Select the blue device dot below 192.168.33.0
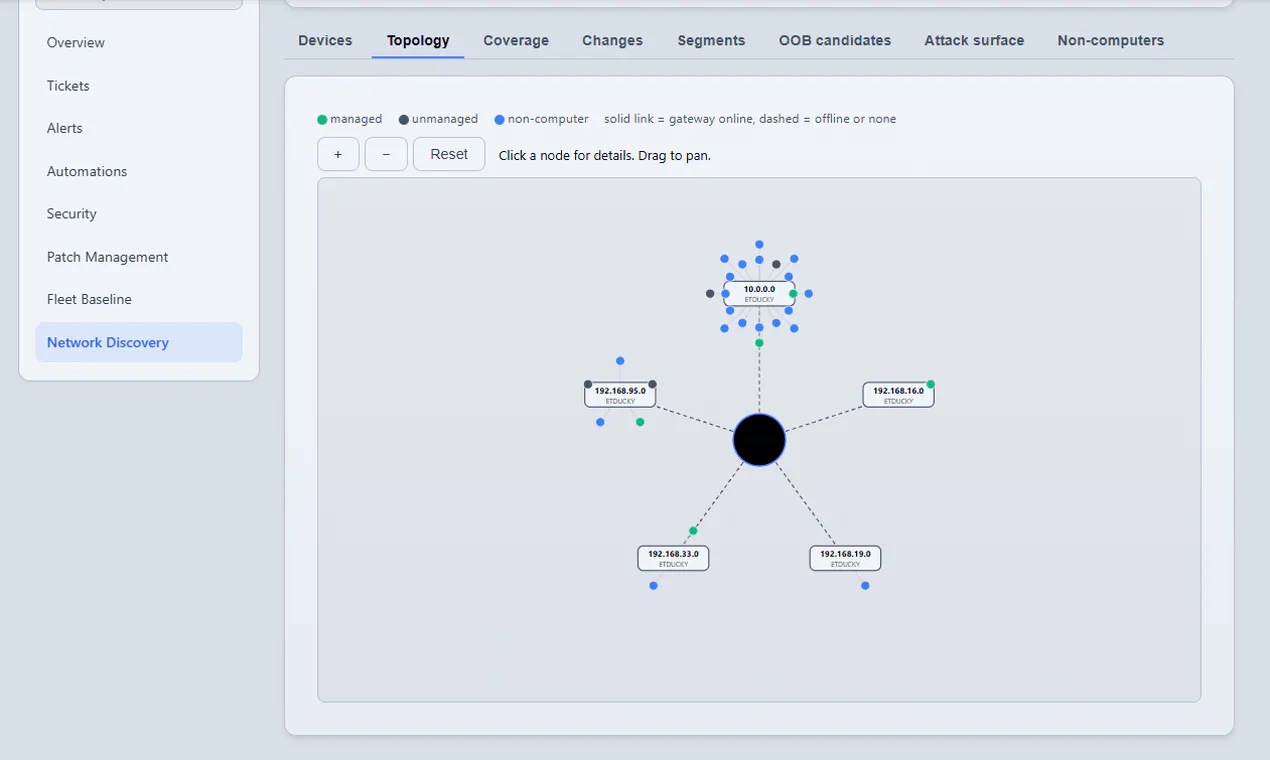The height and width of the screenshot is (760, 1270). pyautogui.click(x=653, y=586)
